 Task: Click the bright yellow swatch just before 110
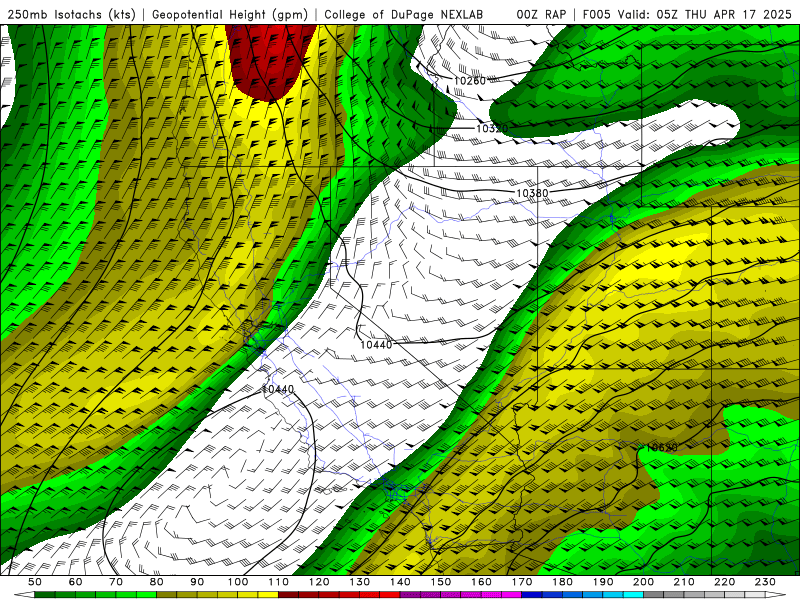(x=268, y=595)
